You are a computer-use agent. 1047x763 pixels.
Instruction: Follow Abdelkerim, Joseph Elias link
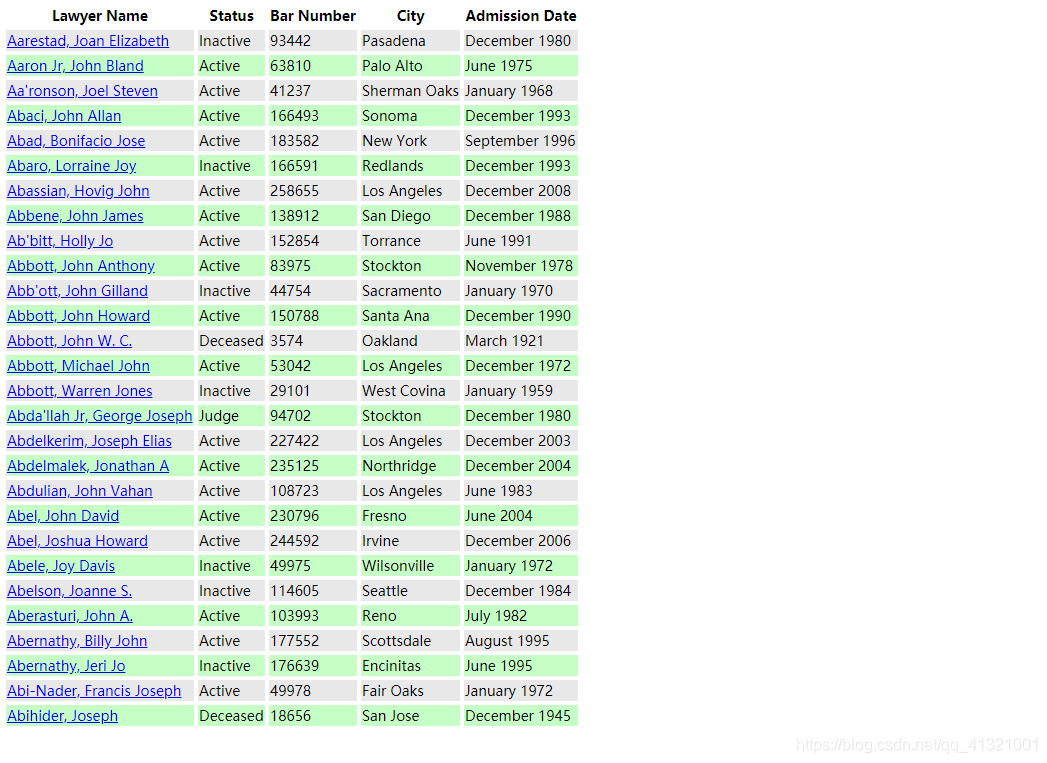click(89, 441)
